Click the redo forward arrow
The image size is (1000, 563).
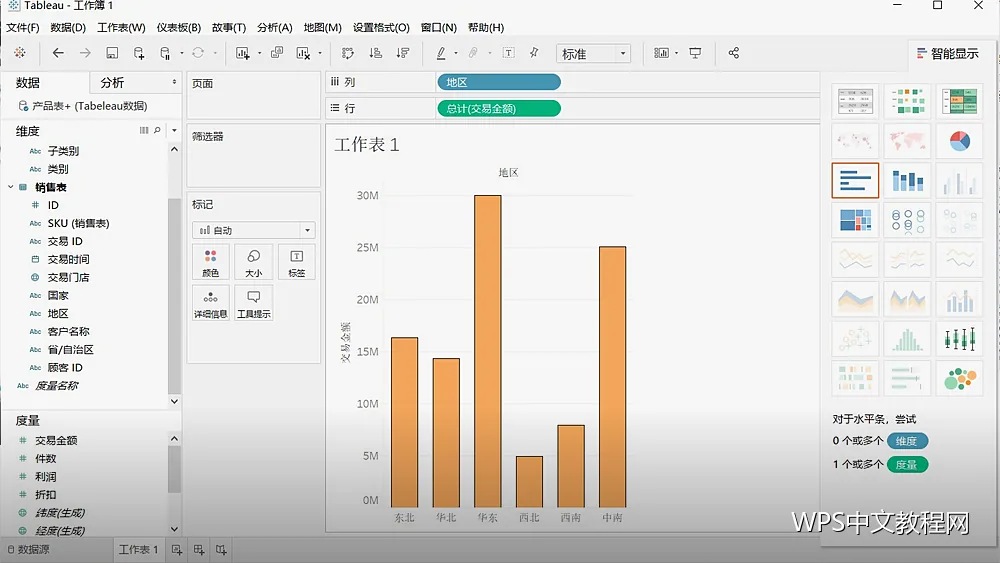pyautogui.click(x=85, y=53)
